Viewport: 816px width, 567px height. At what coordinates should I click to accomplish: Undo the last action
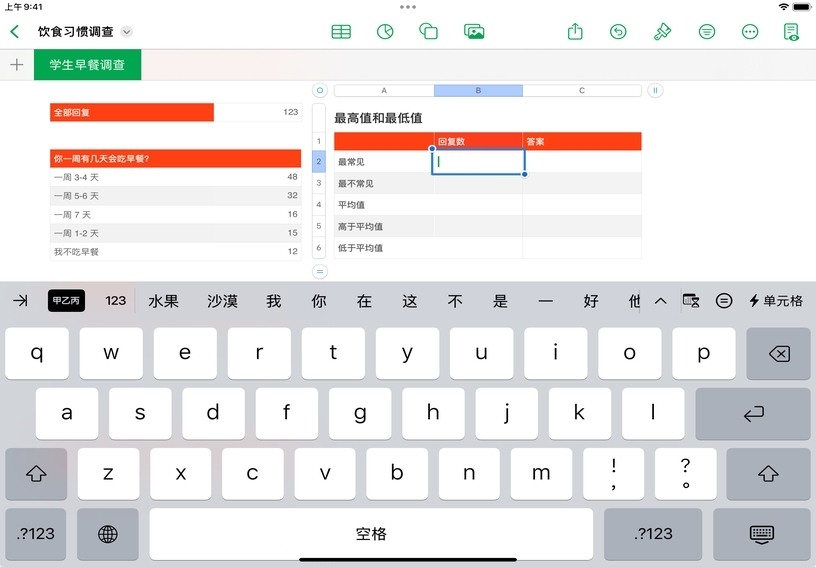coord(619,32)
